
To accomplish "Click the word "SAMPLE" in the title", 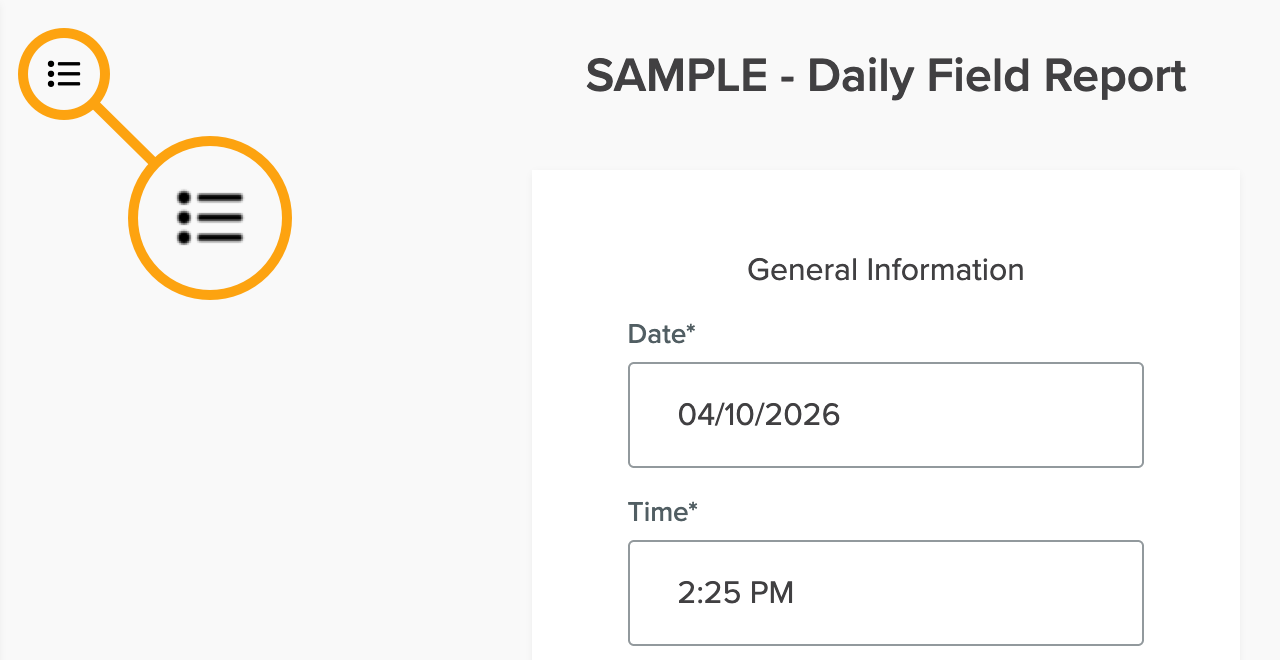I will pyautogui.click(x=676, y=76).
